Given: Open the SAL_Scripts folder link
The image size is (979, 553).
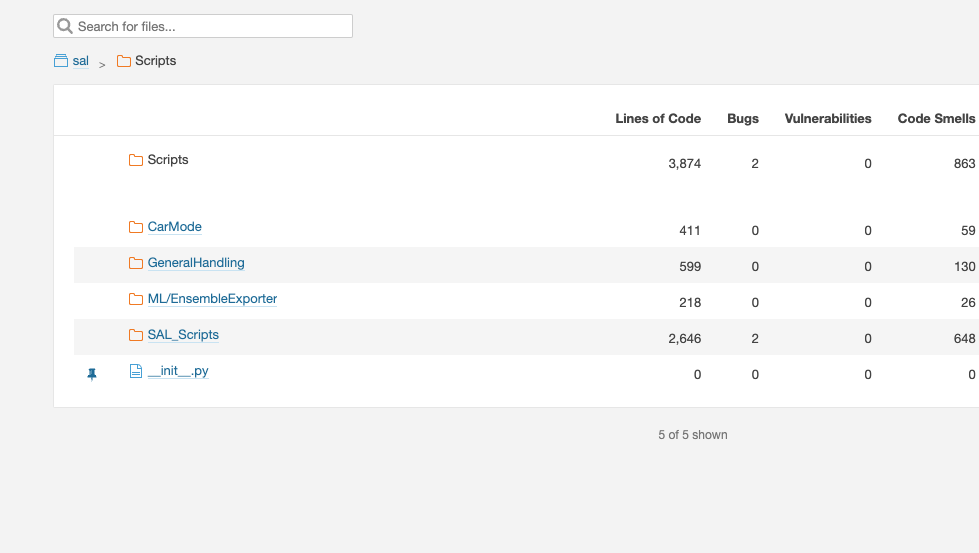Looking at the screenshot, I should click(183, 335).
